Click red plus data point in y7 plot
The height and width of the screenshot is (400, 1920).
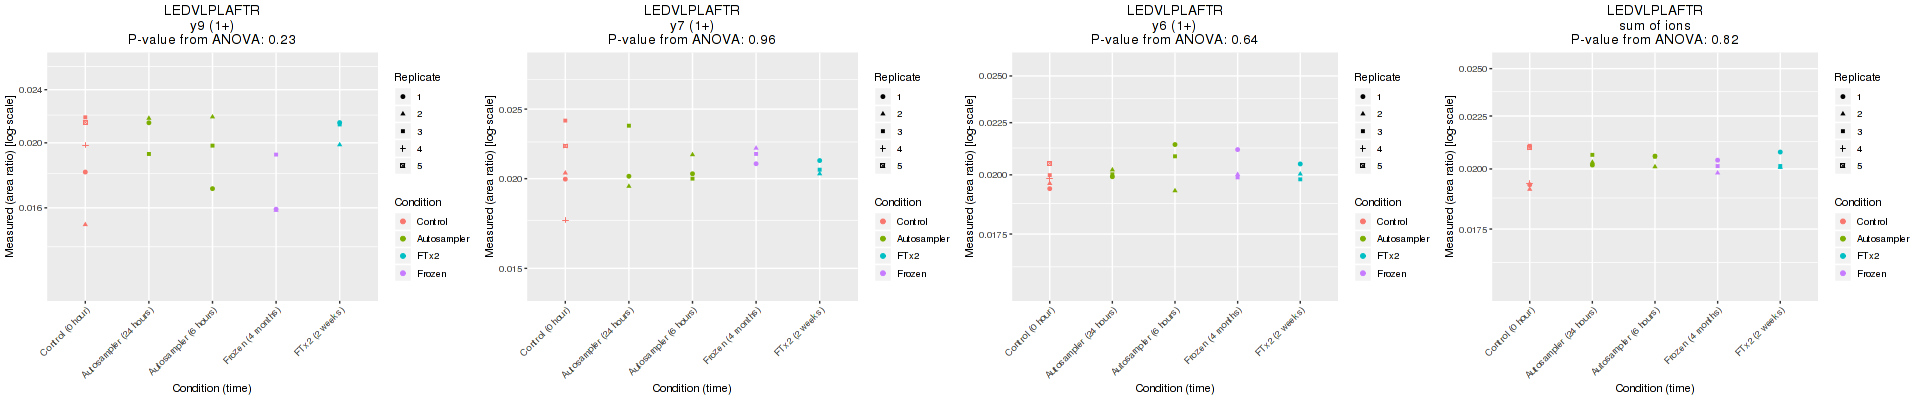tap(565, 220)
